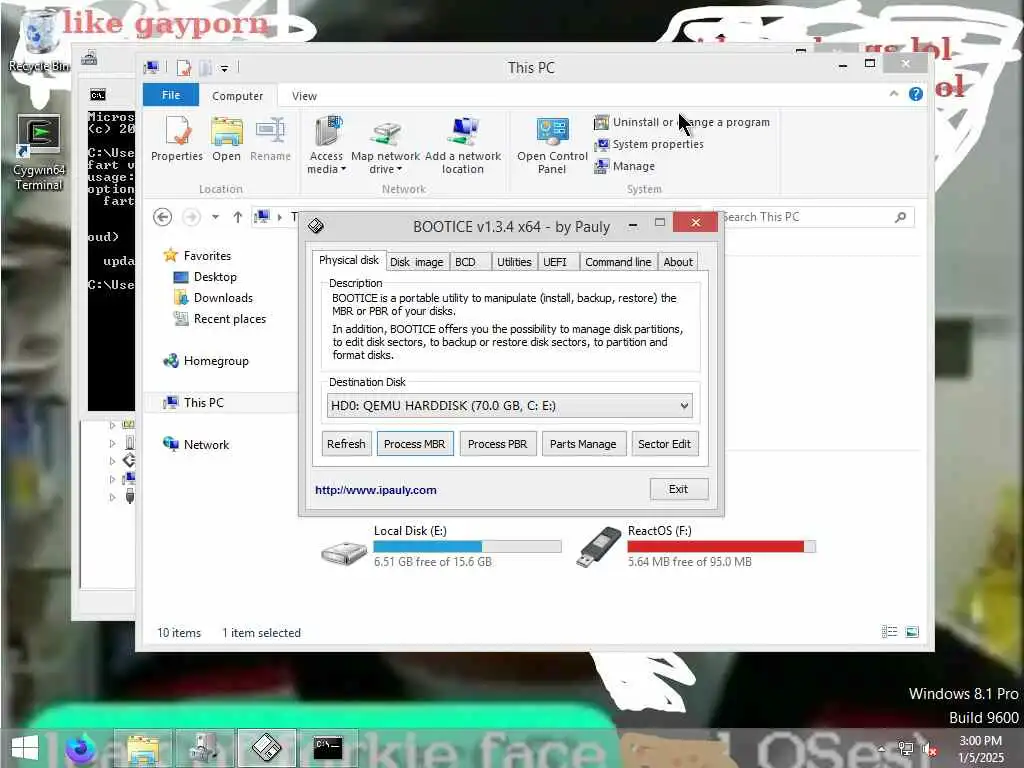This screenshot has width=1024, height=768.
Task: Click Uninstall or change a program
Action: 682,122
